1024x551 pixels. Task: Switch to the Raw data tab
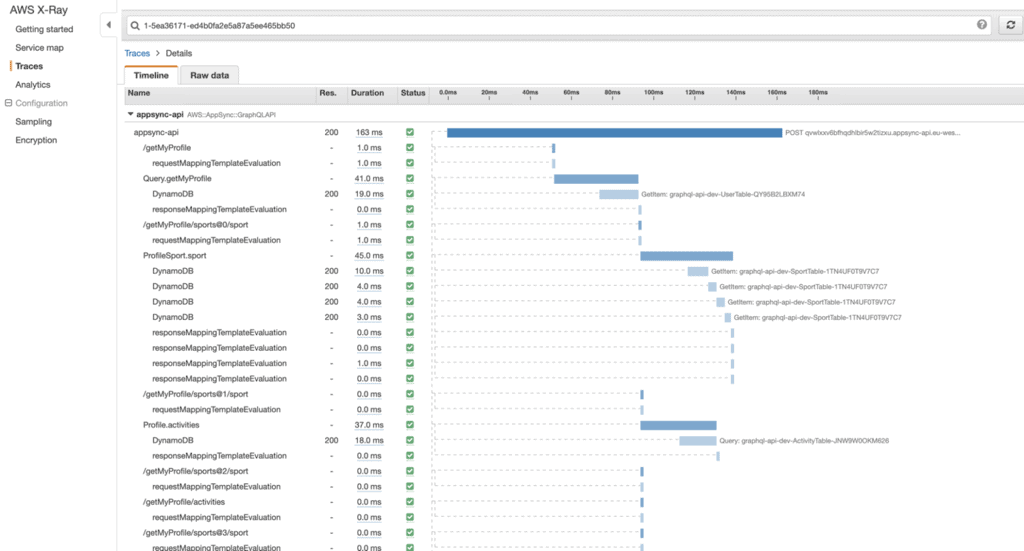click(210, 75)
